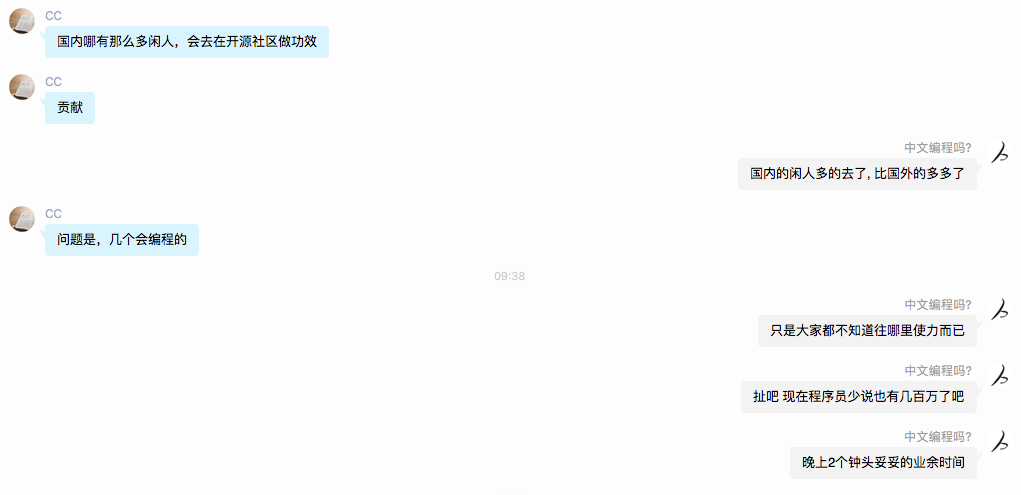
Task: Select the message bubble 国内哪有那么多闲人
Action: pos(187,42)
